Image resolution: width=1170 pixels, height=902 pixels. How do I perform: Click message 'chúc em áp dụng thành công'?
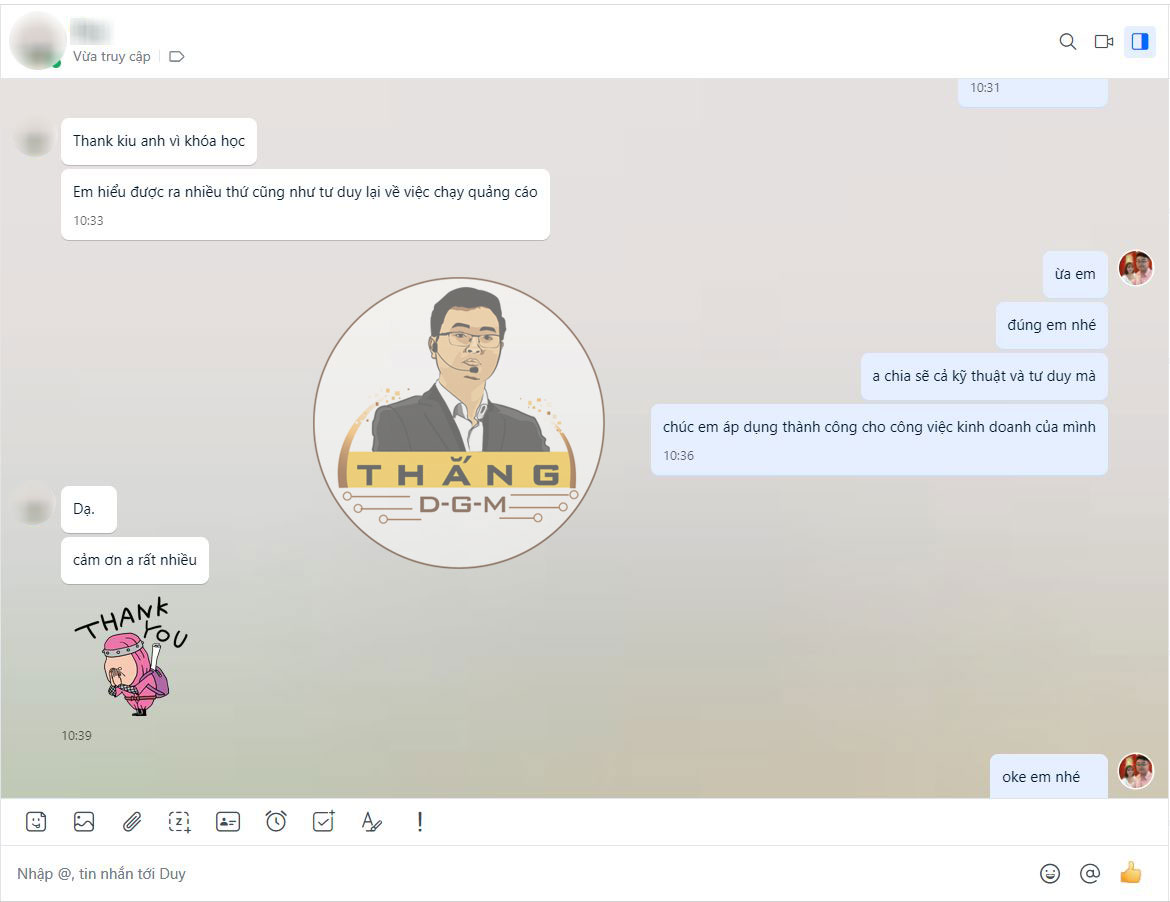tap(879, 439)
